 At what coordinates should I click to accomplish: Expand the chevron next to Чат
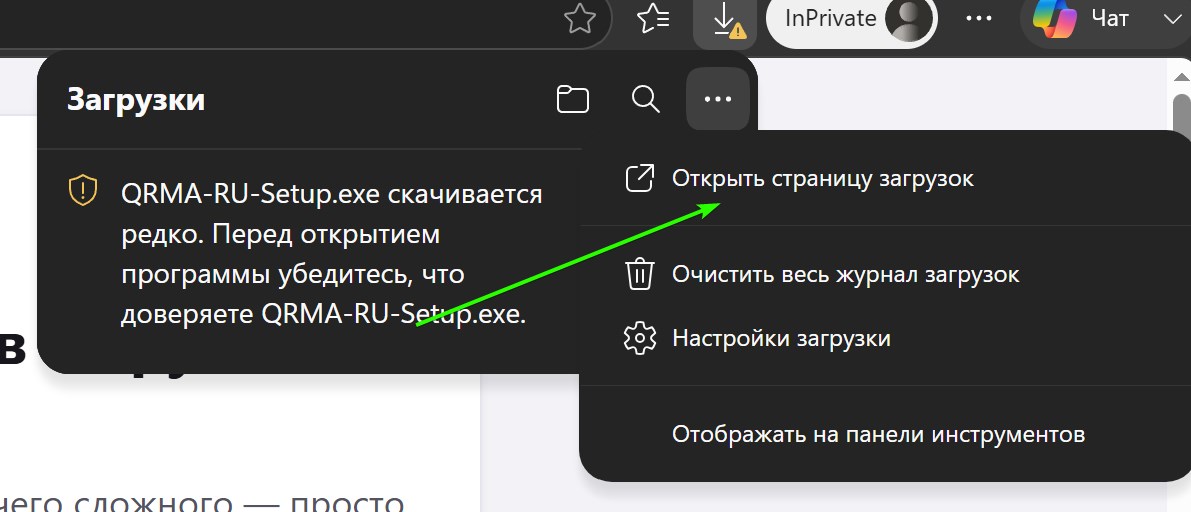point(1174,19)
